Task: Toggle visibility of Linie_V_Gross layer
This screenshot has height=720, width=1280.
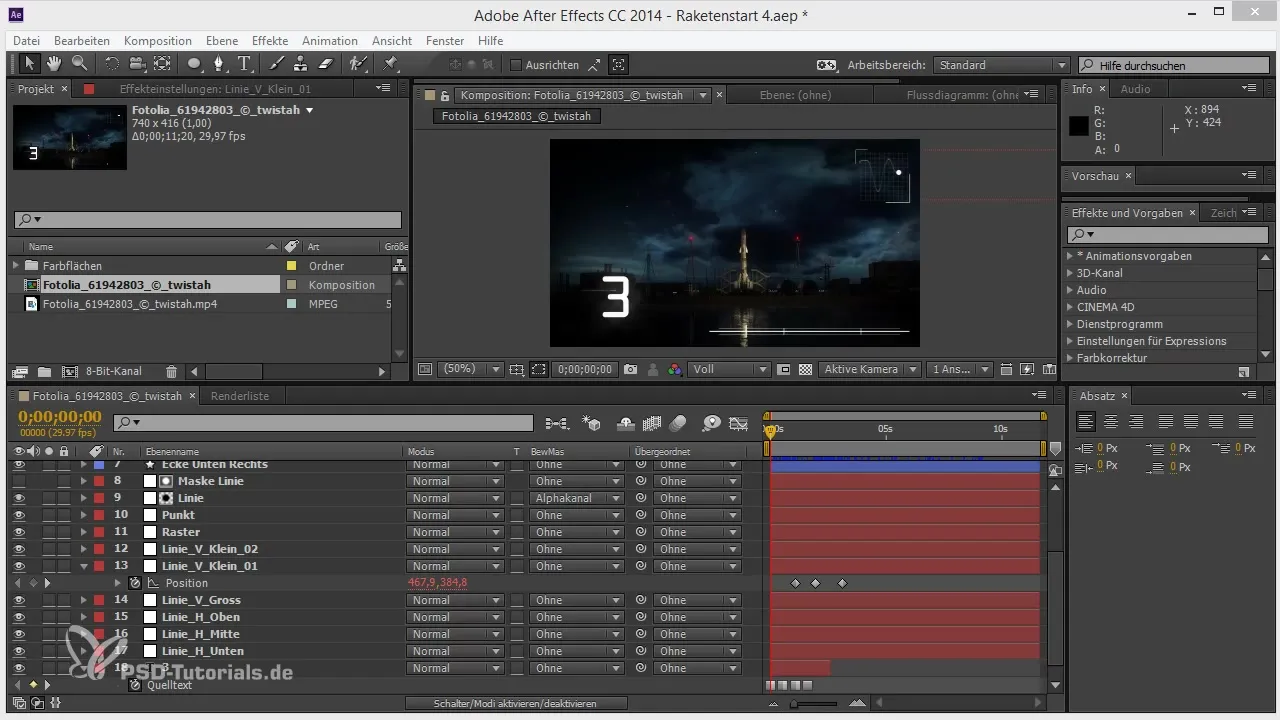Action: (19, 600)
